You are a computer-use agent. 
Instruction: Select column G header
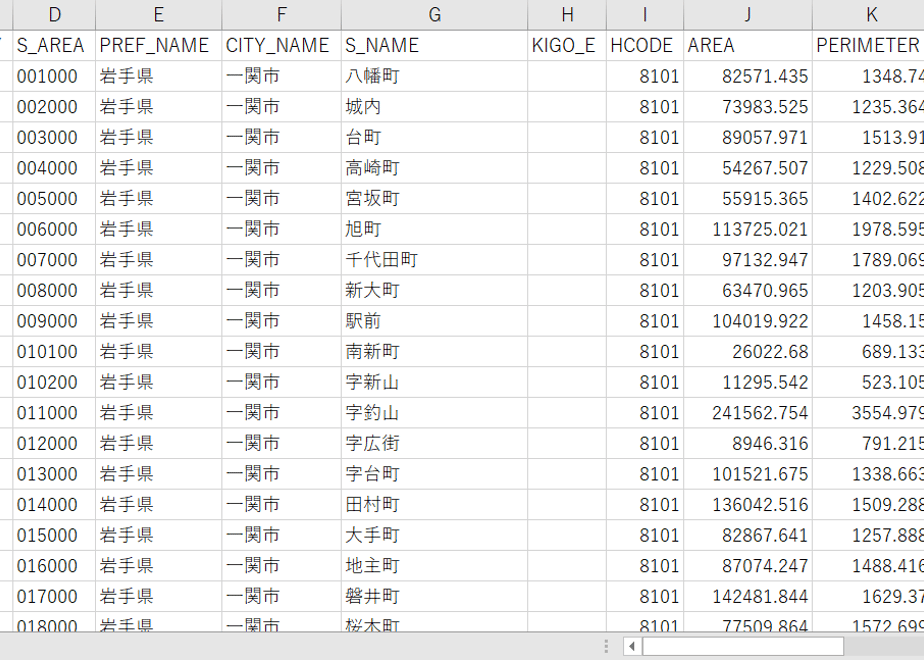point(435,15)
